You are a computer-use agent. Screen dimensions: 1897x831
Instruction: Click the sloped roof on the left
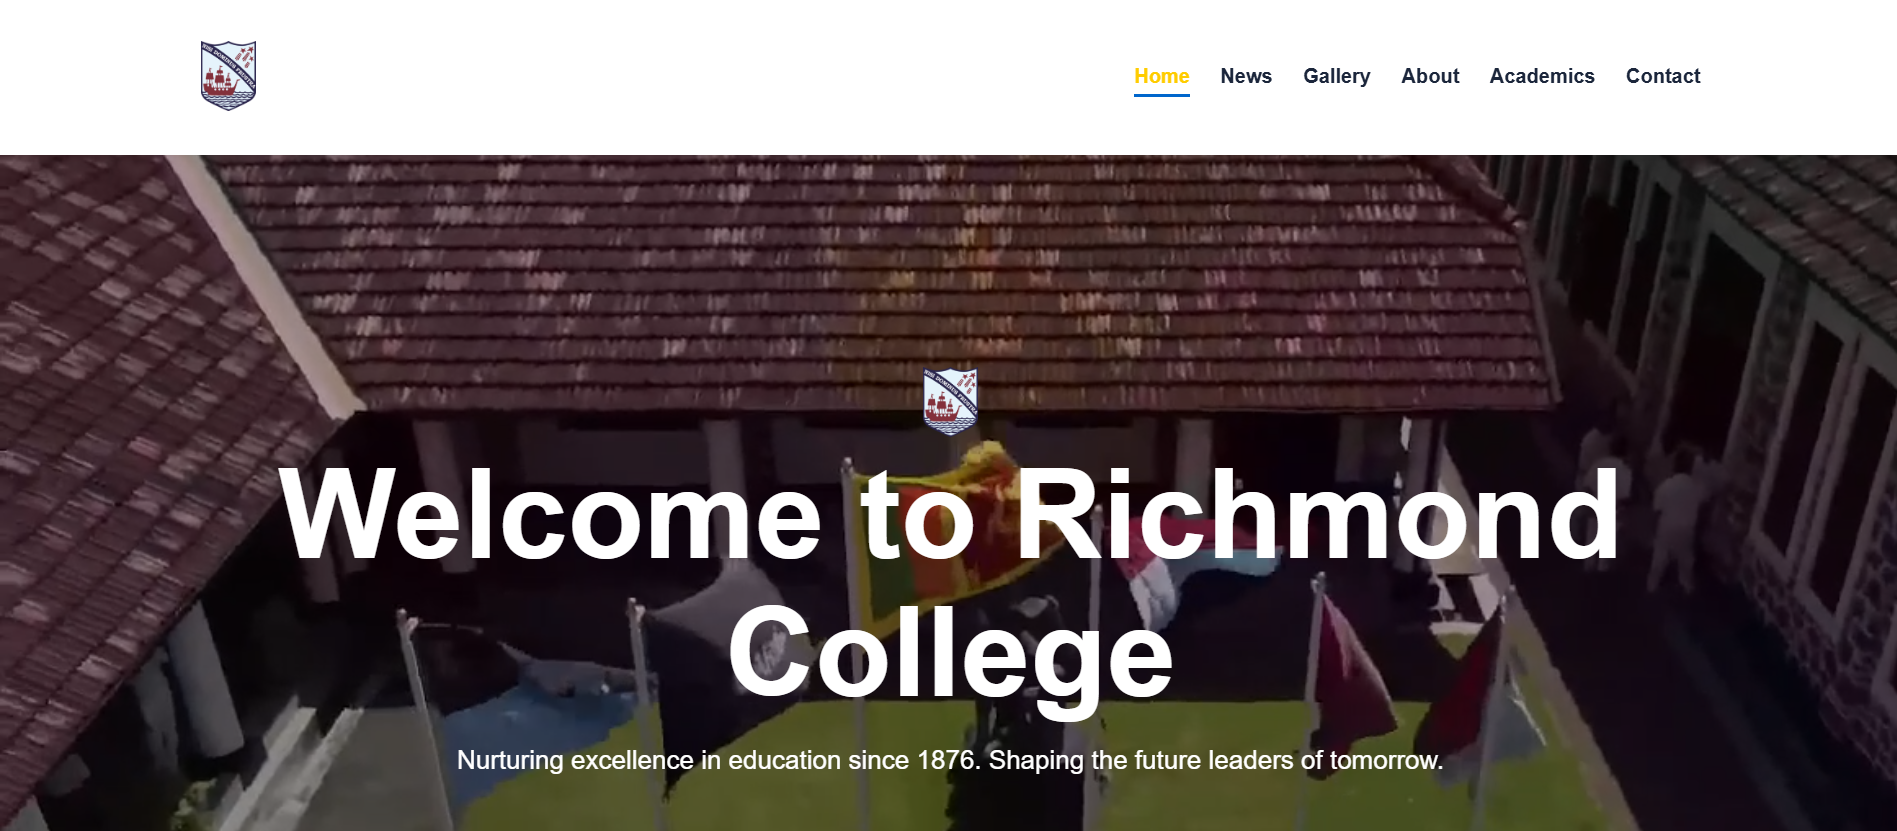click(x=130, y=400)
